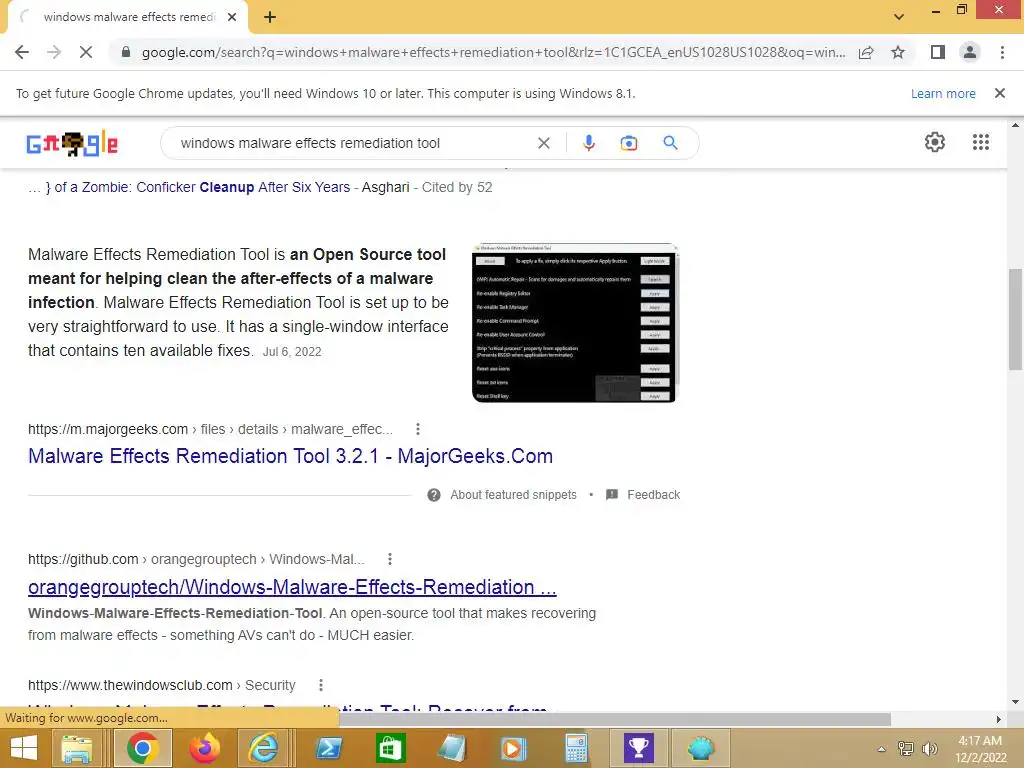
Task: Open Google quick settings gear
Action: 935,142
